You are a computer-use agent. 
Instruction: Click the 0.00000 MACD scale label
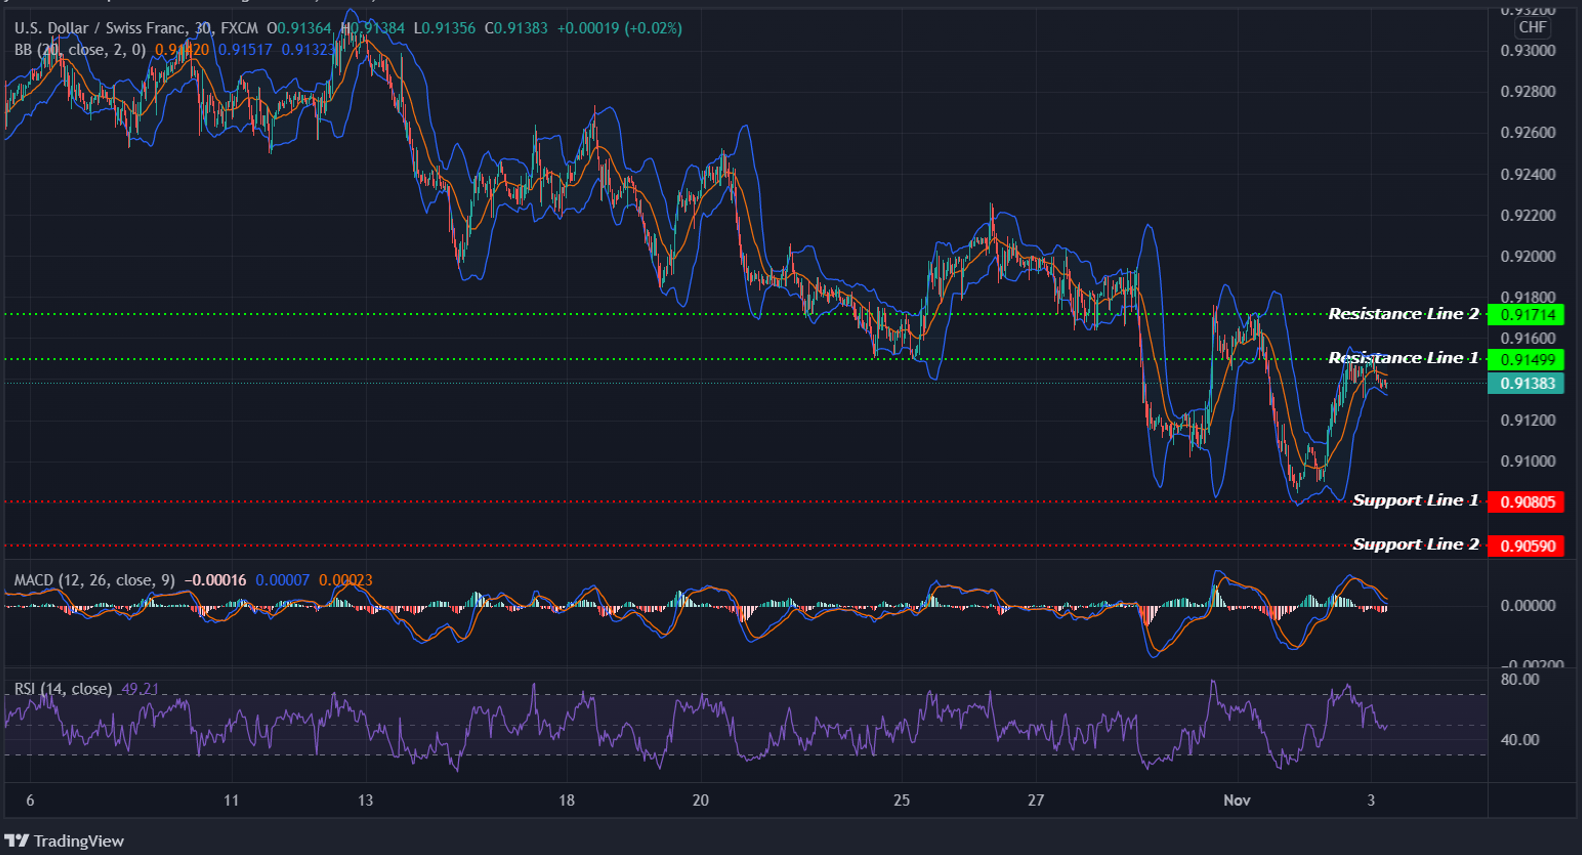click(1528, 605)
